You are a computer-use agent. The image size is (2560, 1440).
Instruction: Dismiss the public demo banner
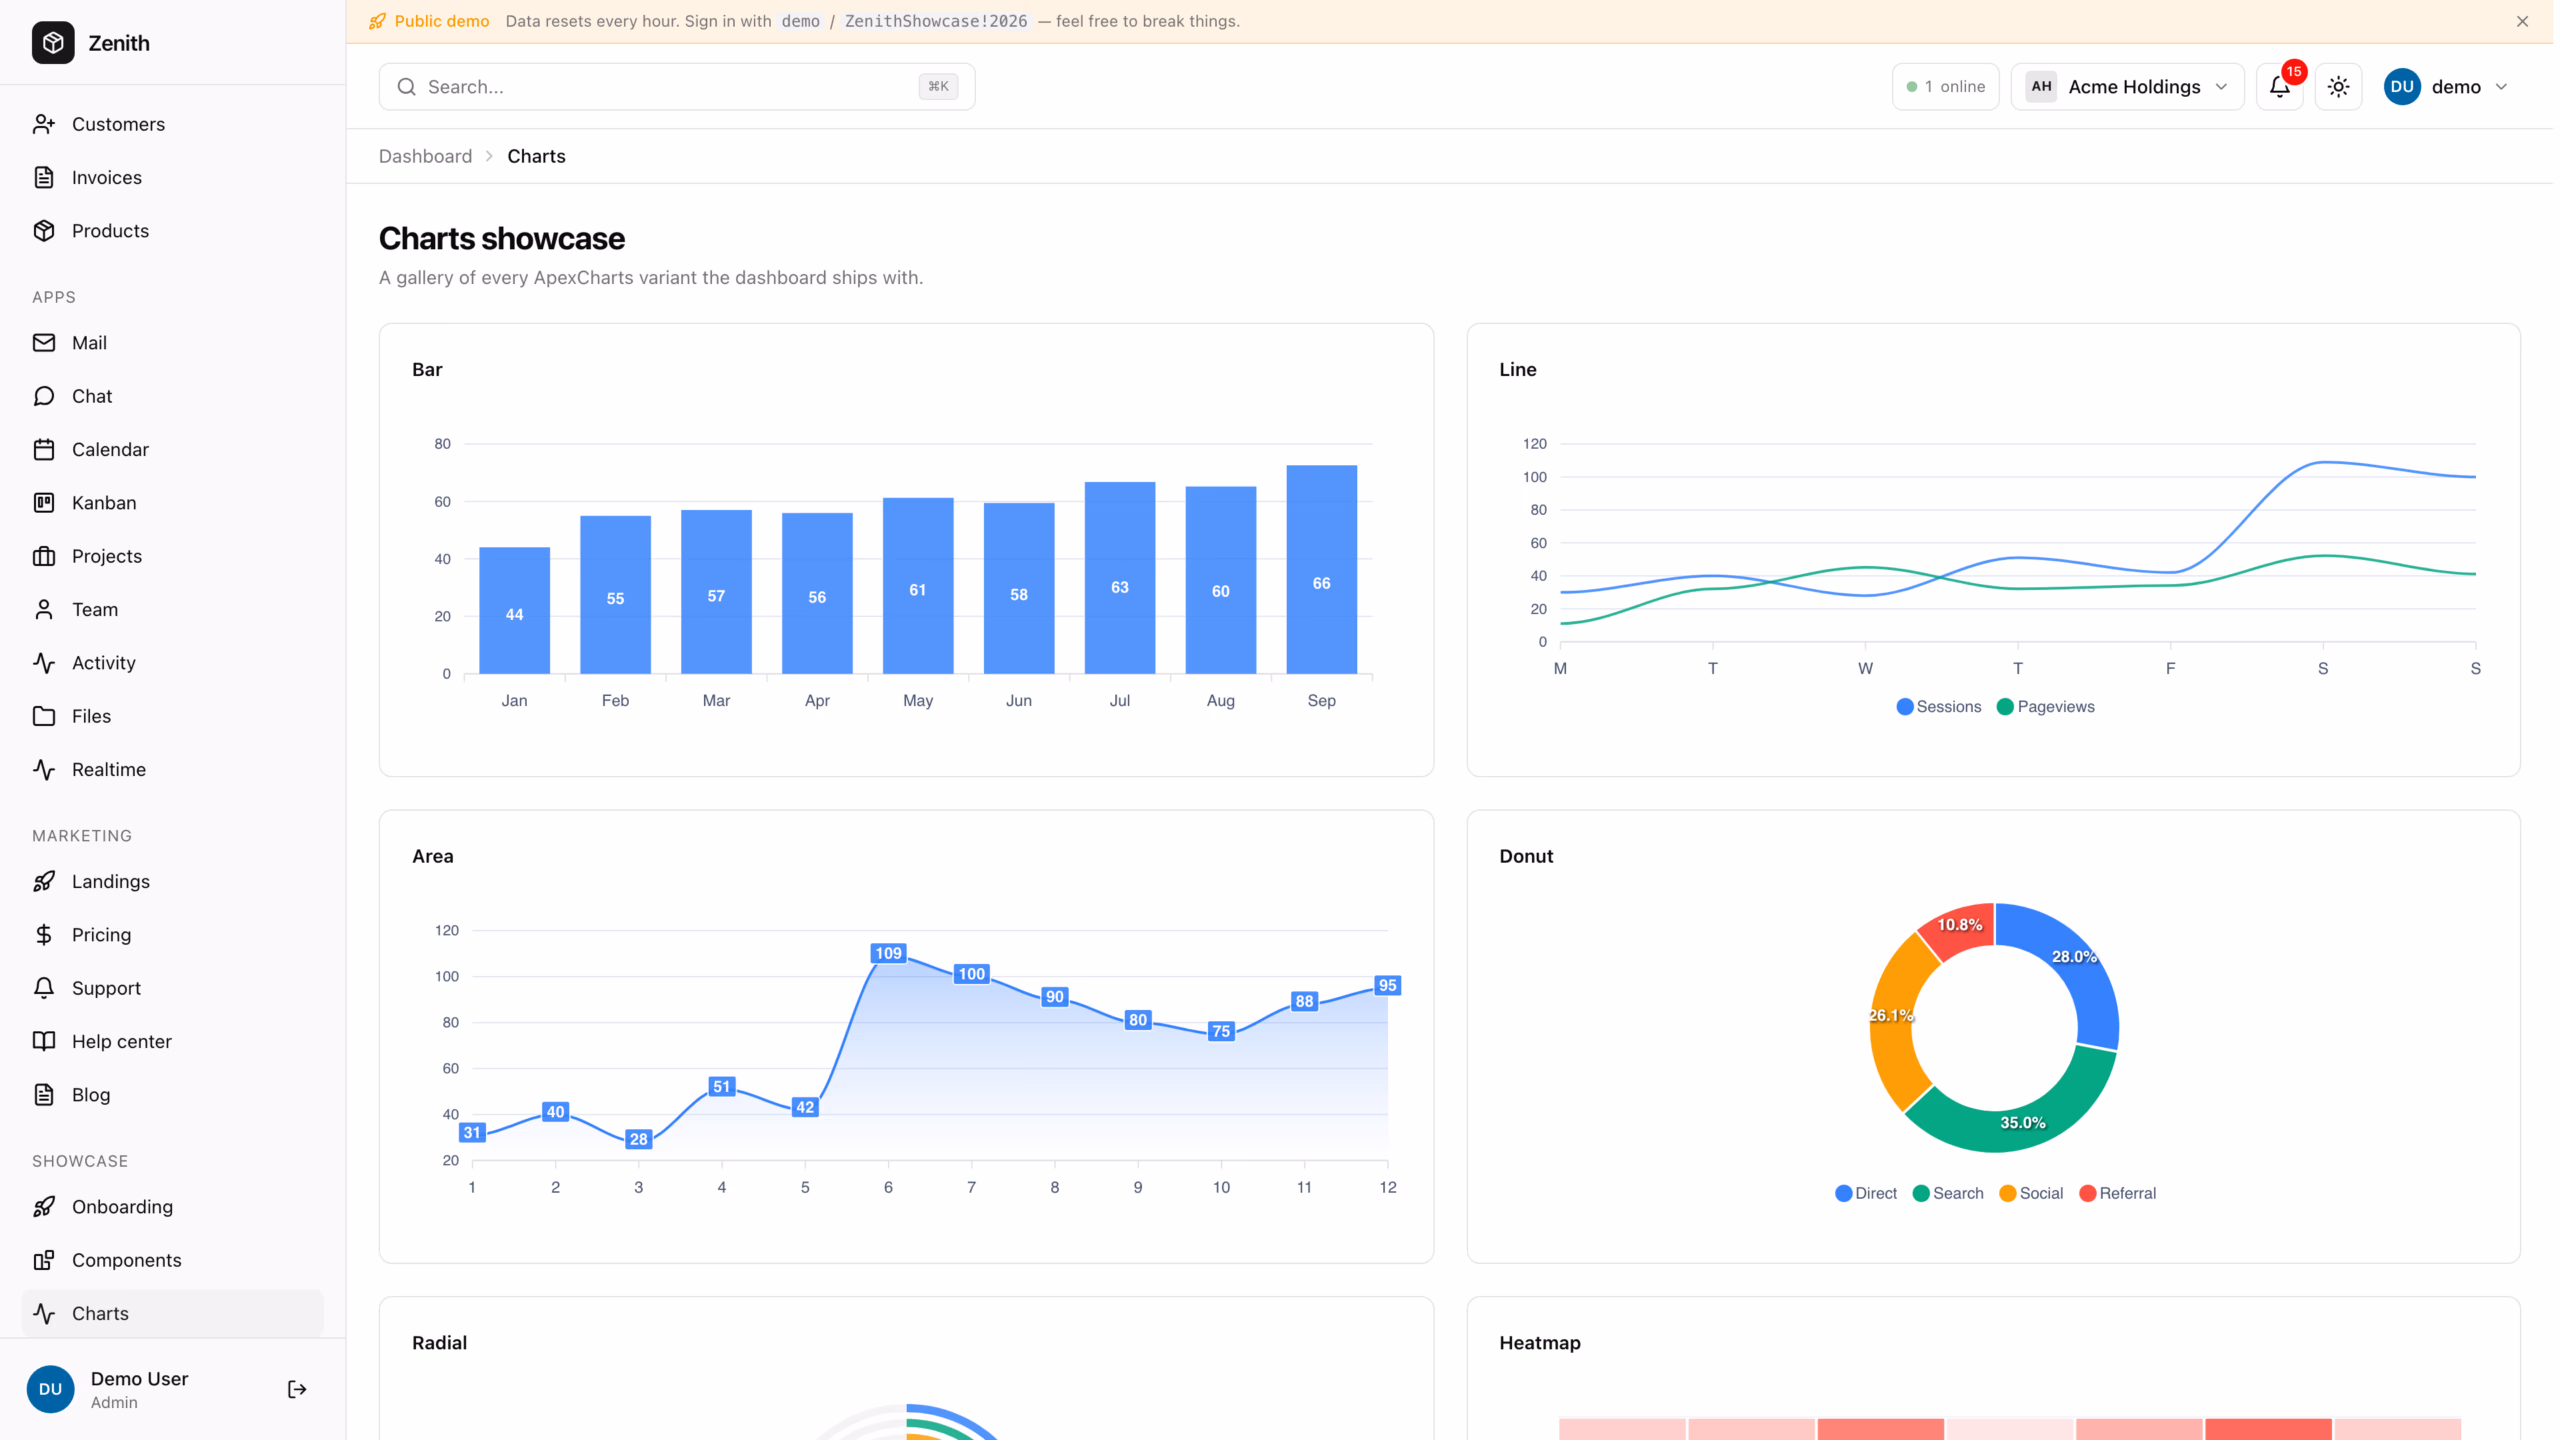tap(2522, 21)
